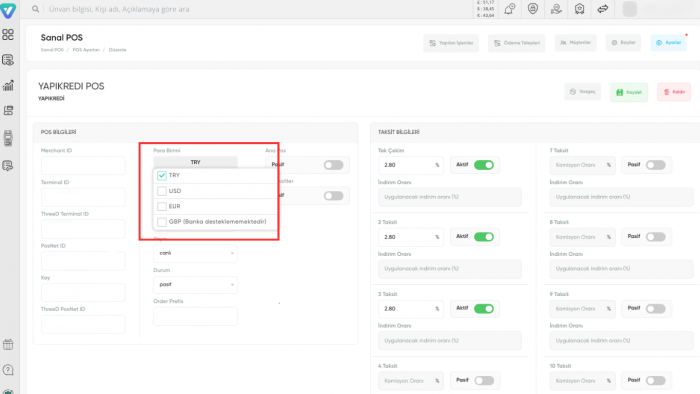Click the red Kaldır remove button
Image resolution: width=700 pixels, height=394 pixels.
click(674, 92)
